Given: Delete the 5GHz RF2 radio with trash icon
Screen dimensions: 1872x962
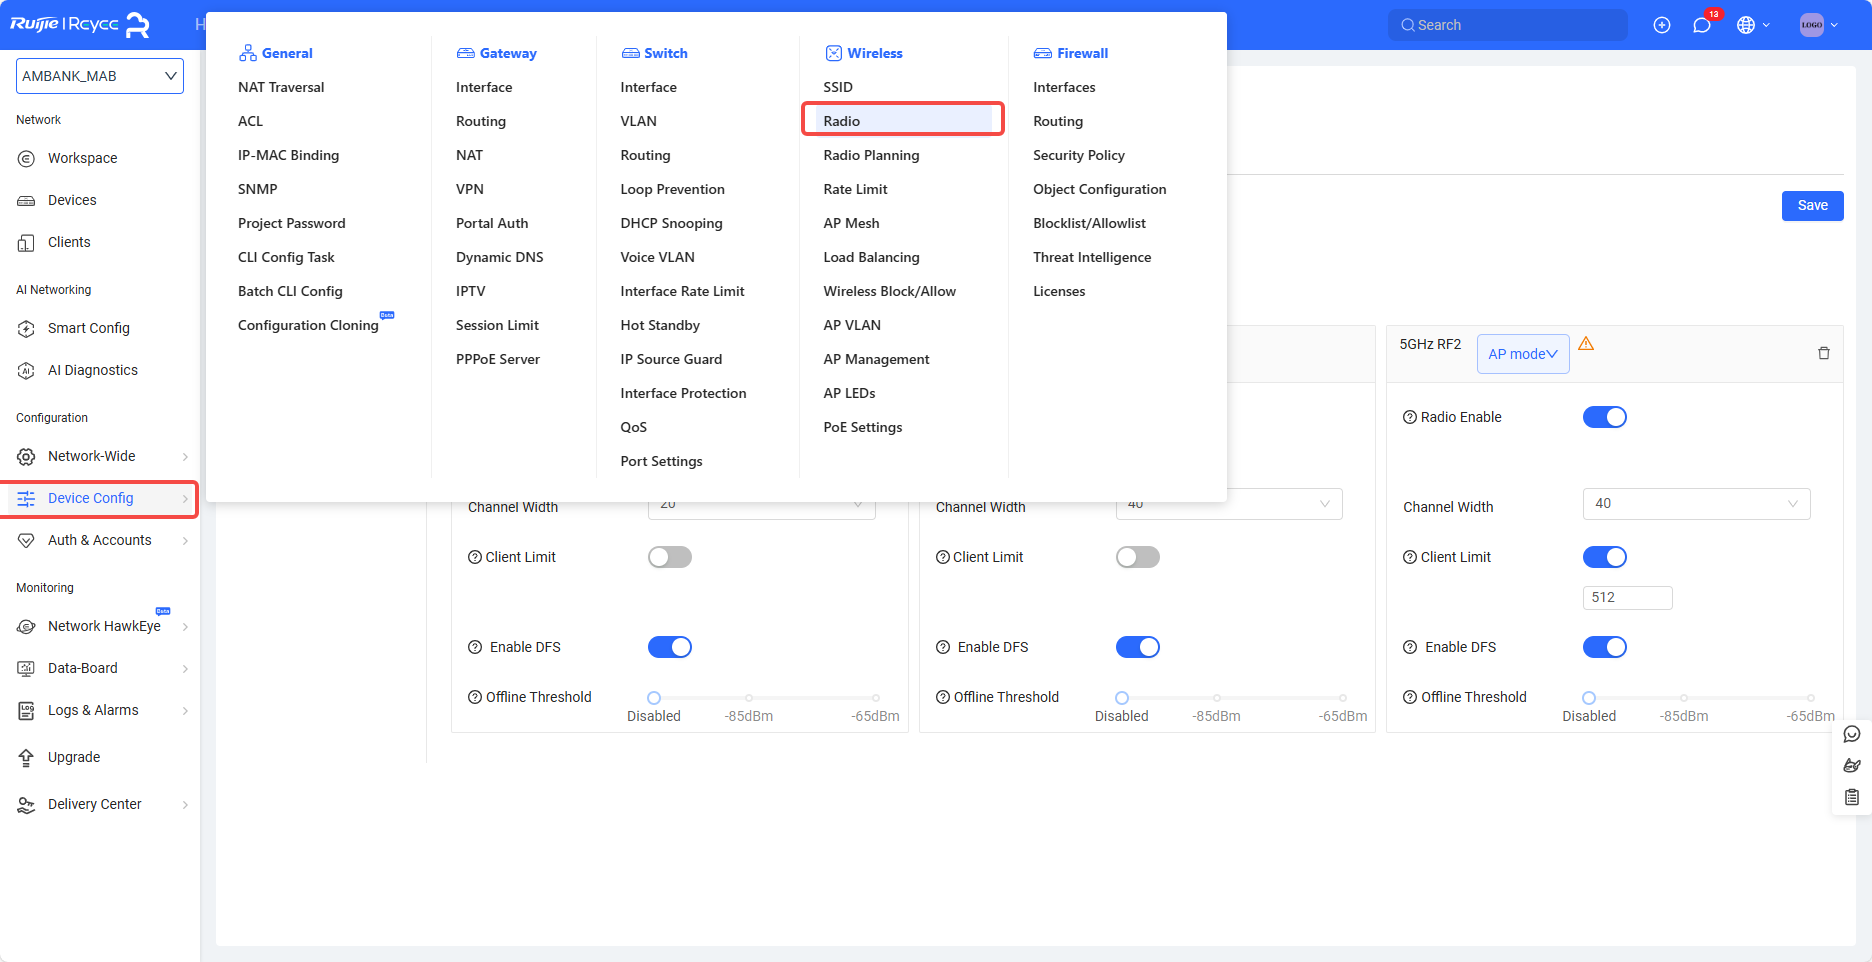Looking at the screenshot, I should pos(1824,353).
